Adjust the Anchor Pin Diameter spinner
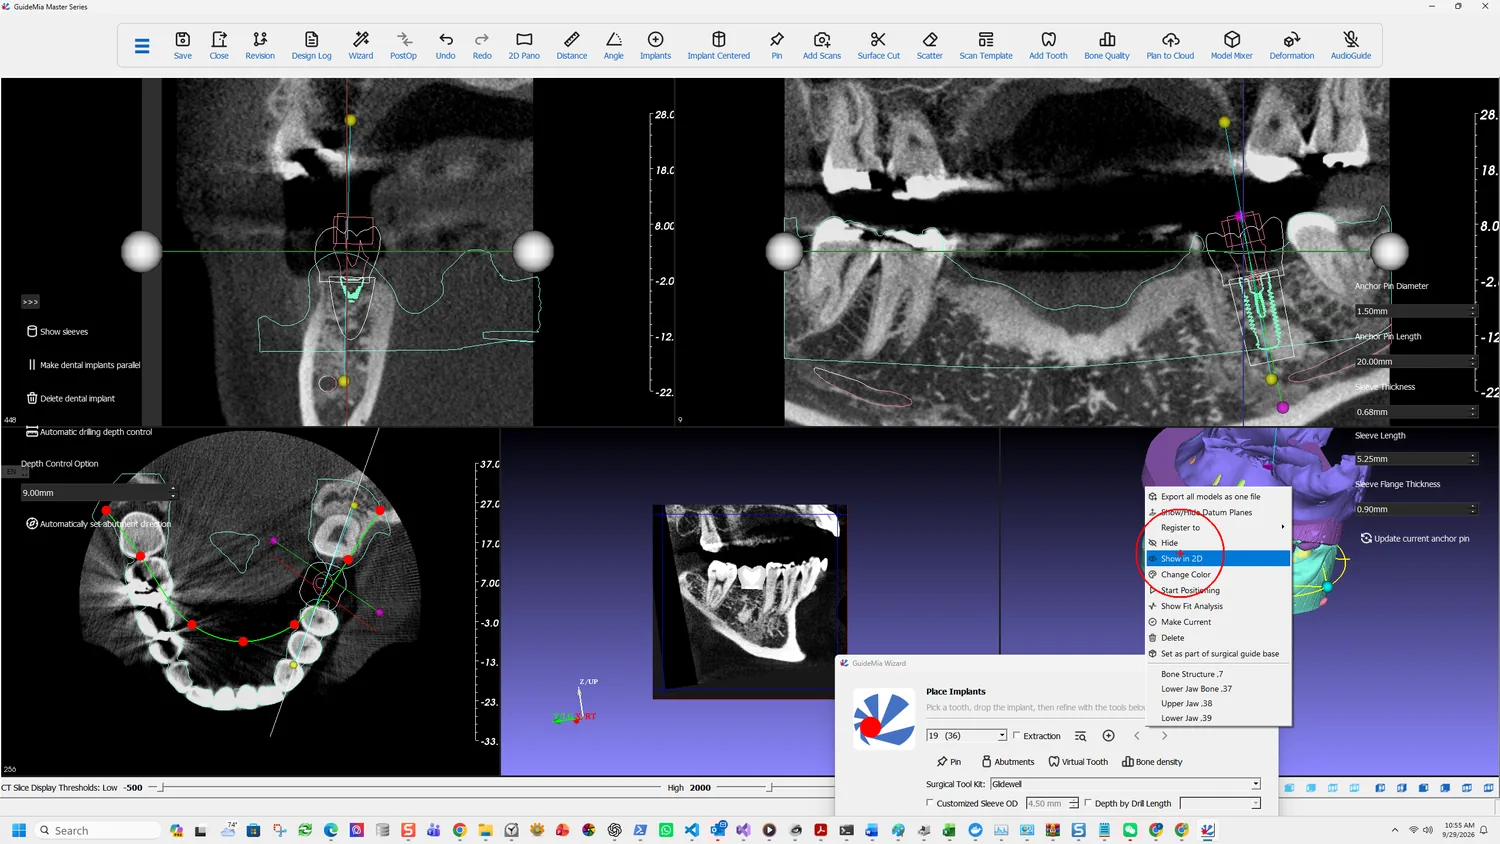 point(1472,311)
